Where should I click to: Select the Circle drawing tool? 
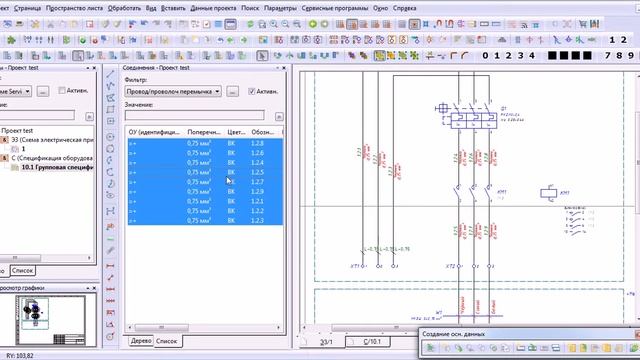pos(110,137)
